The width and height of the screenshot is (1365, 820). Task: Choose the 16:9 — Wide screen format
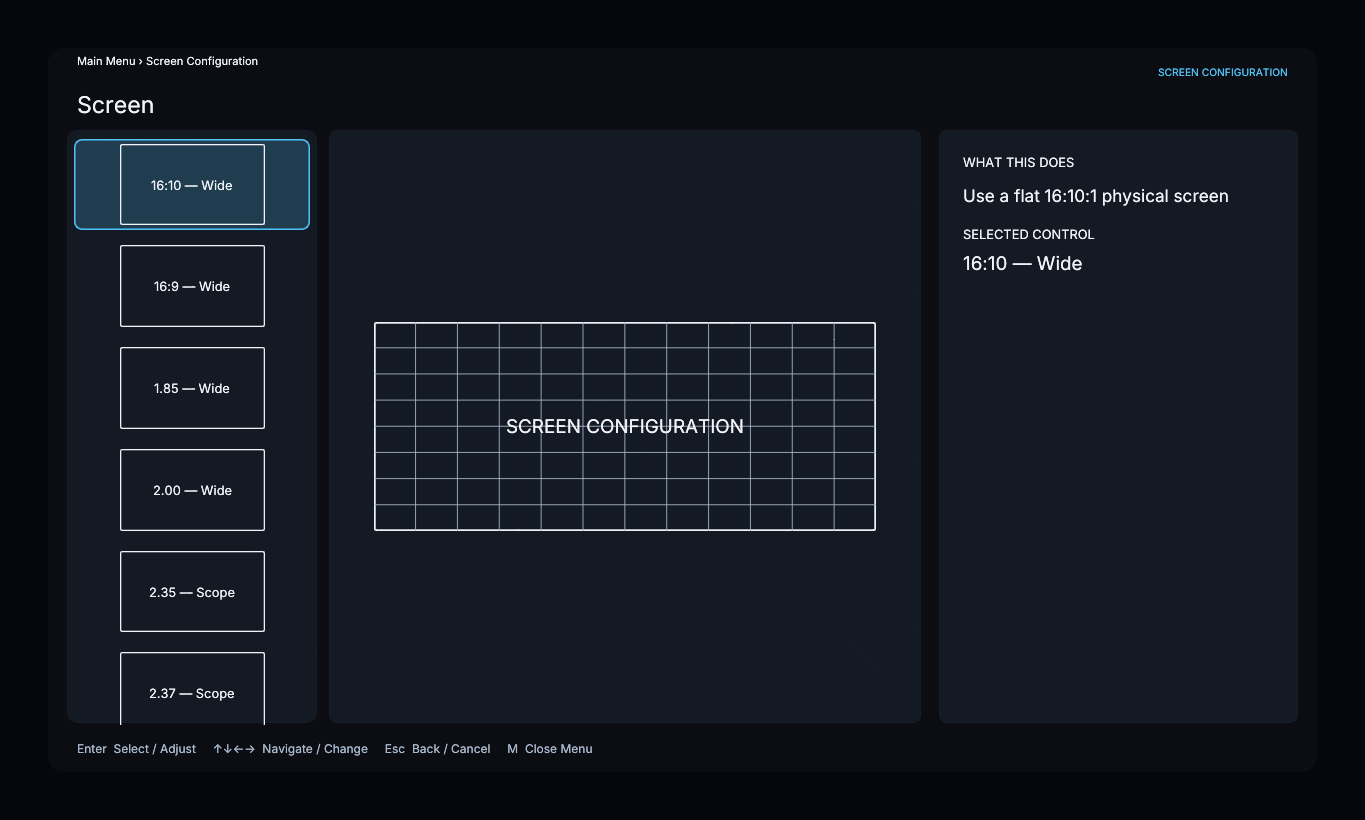(192, 286)
